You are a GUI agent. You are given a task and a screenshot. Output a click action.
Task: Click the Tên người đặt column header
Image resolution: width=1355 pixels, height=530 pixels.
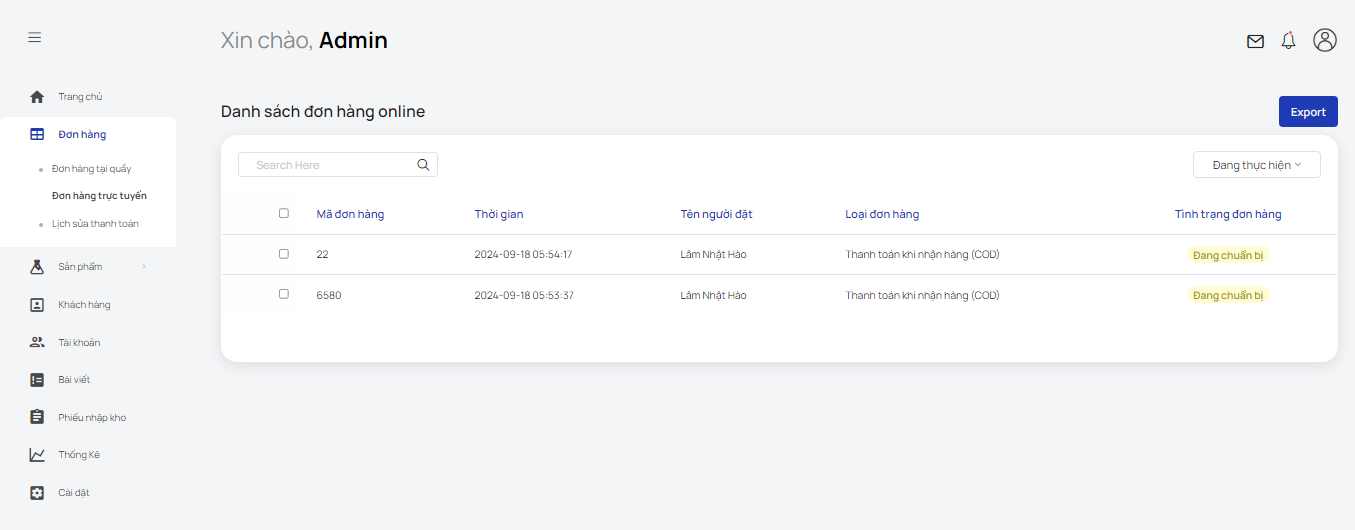click(x=717, y=214)
